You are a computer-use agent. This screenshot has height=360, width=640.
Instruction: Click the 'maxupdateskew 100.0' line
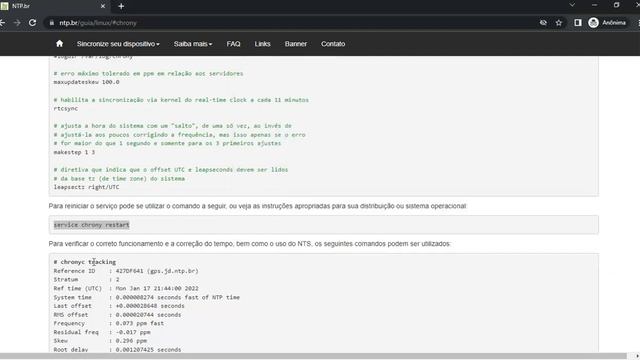click(x=87, y=82)
